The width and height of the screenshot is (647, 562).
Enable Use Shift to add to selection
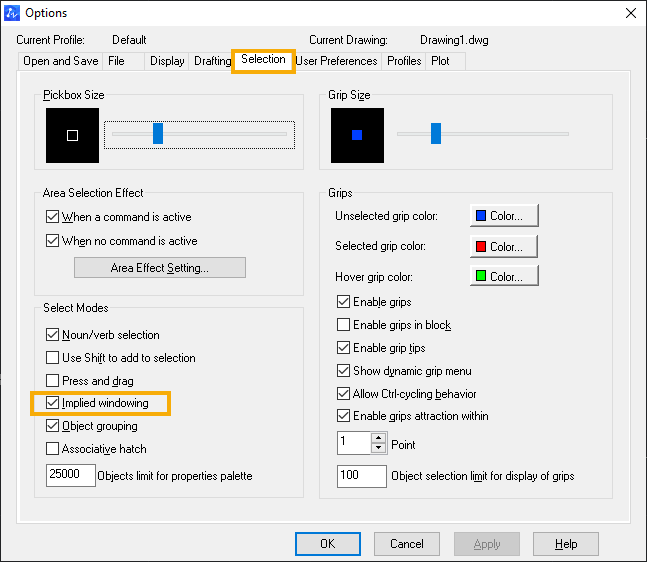52,357
